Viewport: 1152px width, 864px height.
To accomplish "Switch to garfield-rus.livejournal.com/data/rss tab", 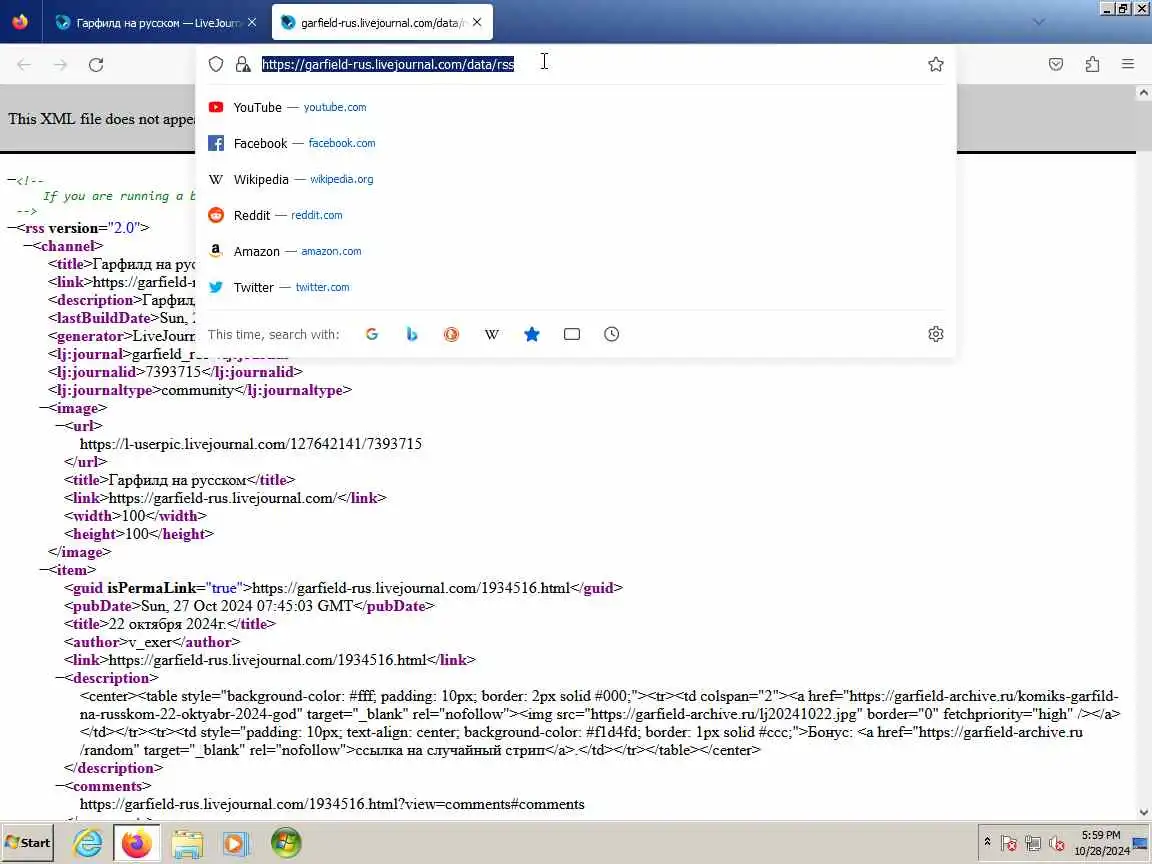I will click(382, 23).
